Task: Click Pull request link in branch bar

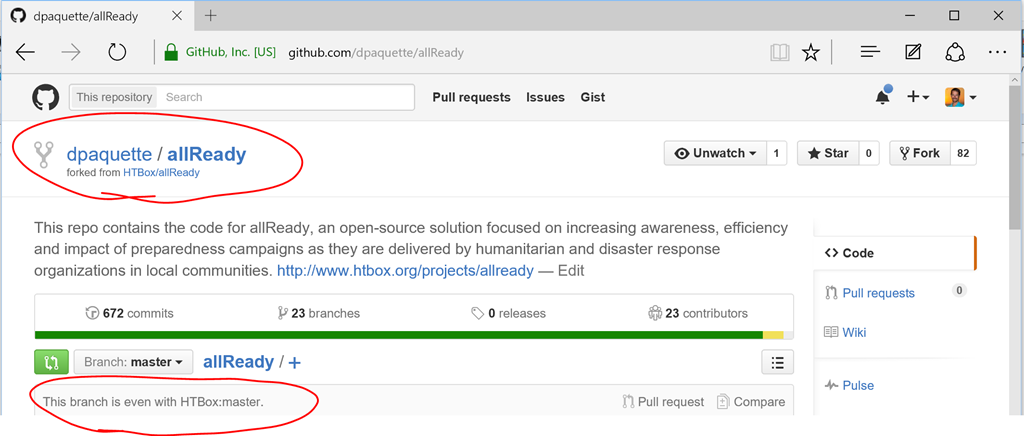Action: pyautogui.click(x=663, y=401)
